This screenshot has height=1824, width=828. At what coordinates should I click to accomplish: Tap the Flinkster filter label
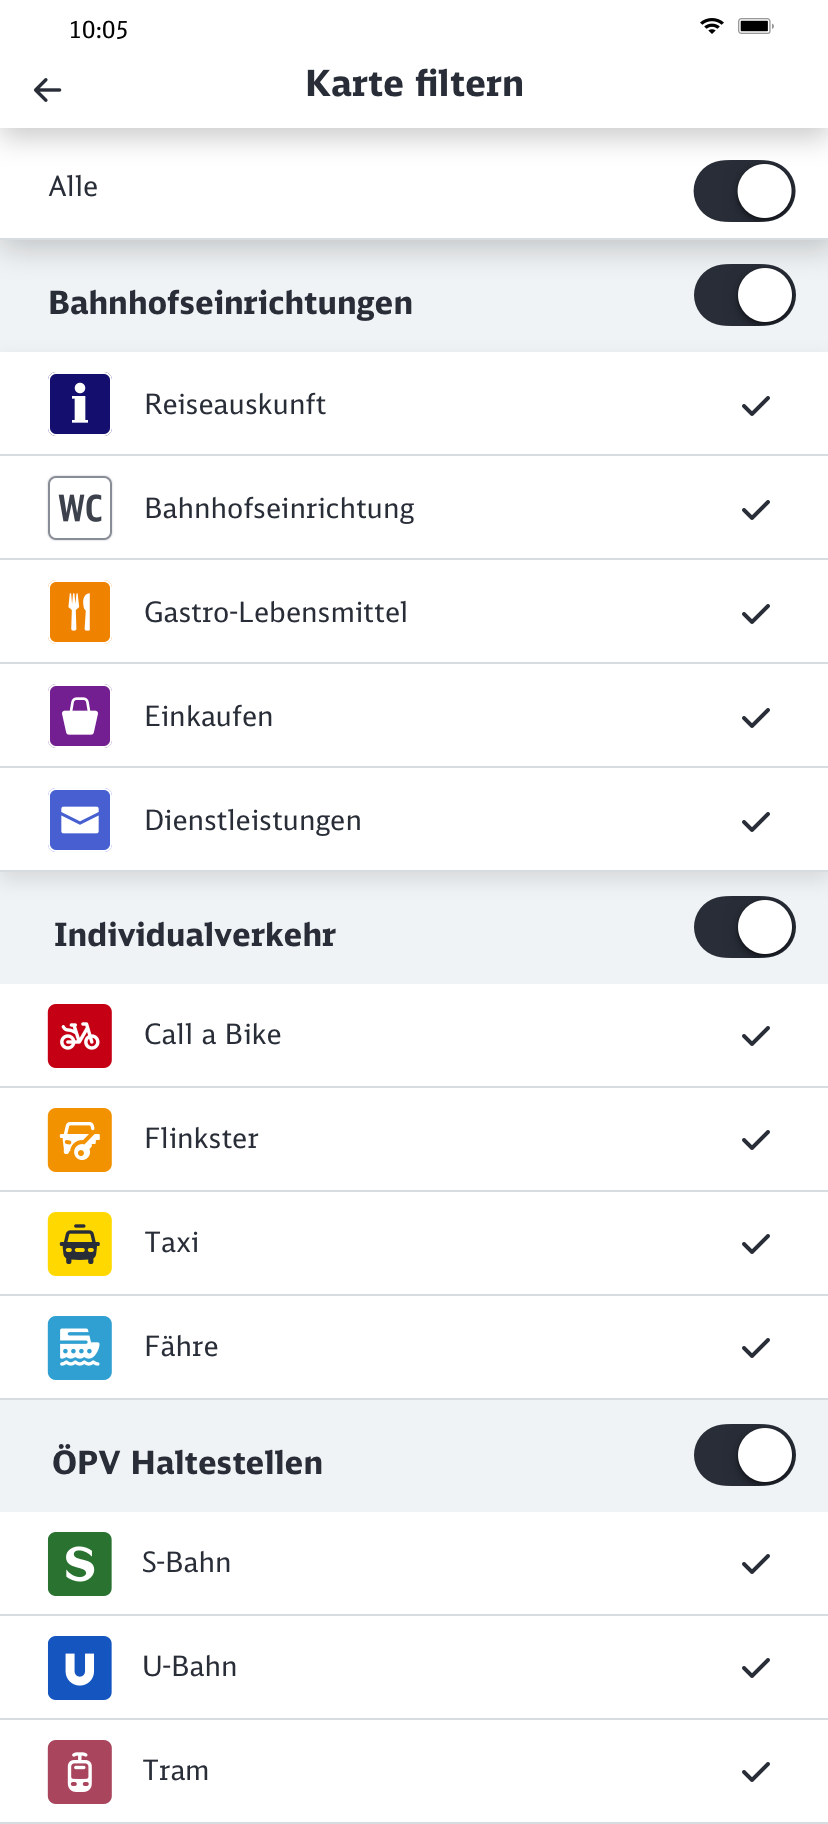pyautogui.click(x=201, y=1139)
